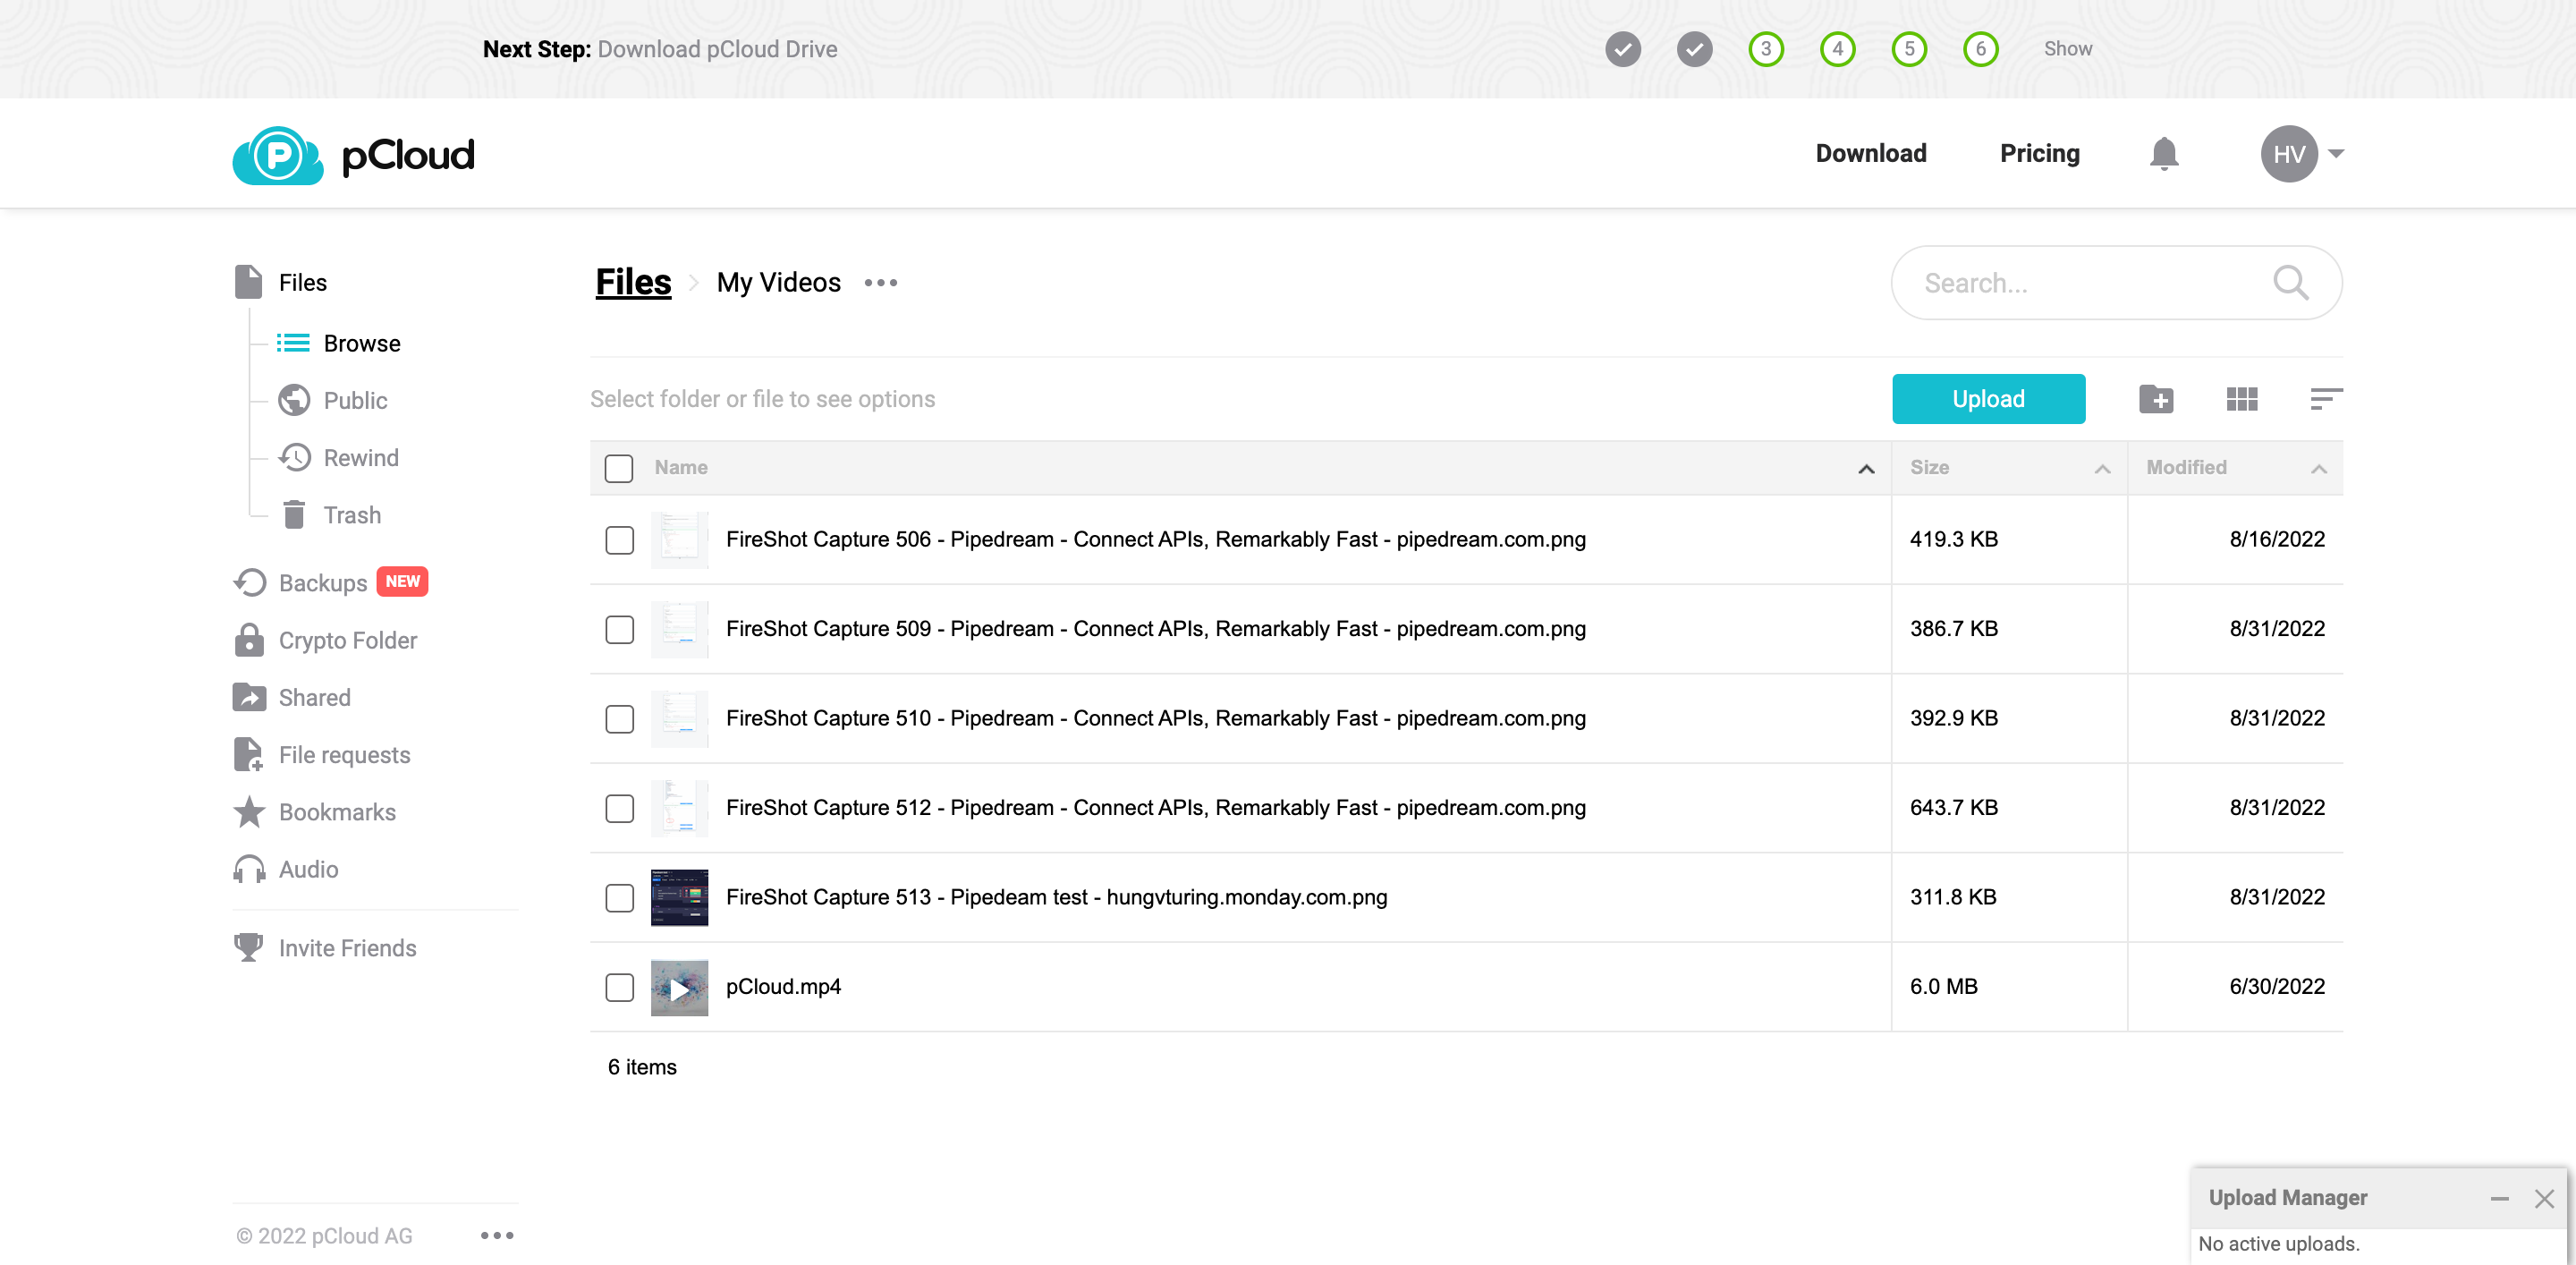Go to the Pricing page
Screen dimensions: 2576x1265
point(2039,153)
